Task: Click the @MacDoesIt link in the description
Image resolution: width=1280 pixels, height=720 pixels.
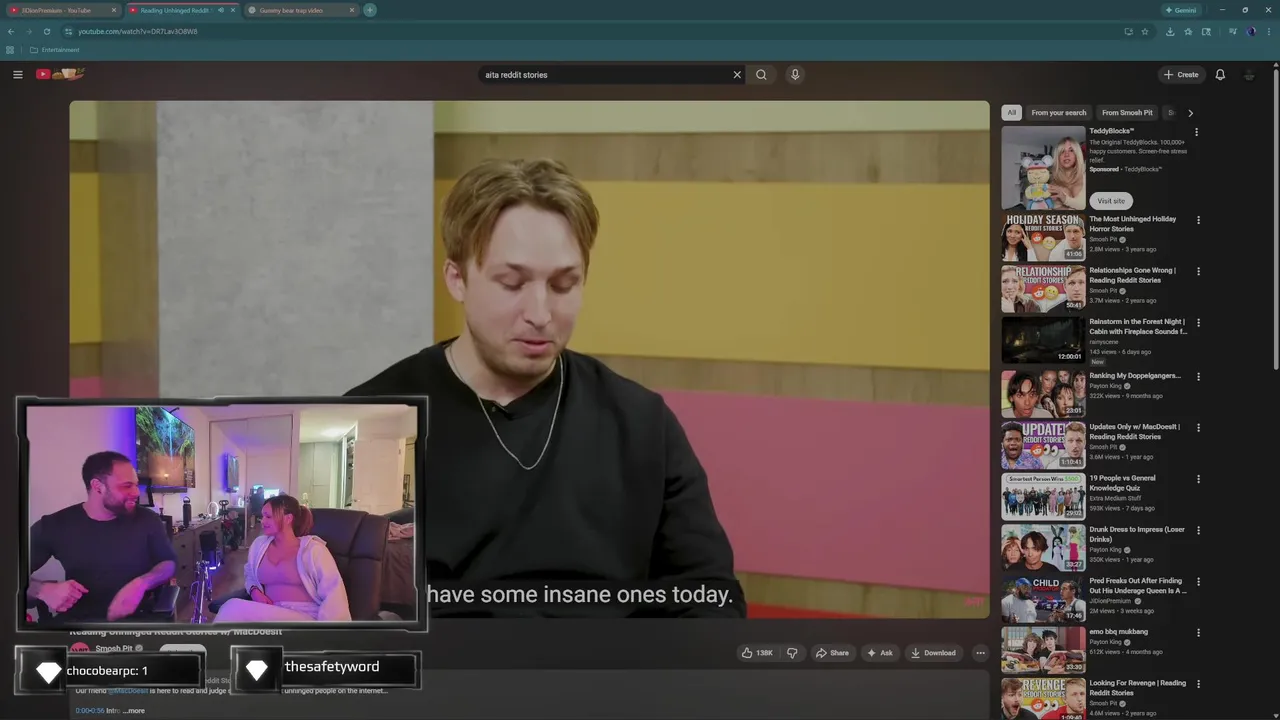Action: 128,691
